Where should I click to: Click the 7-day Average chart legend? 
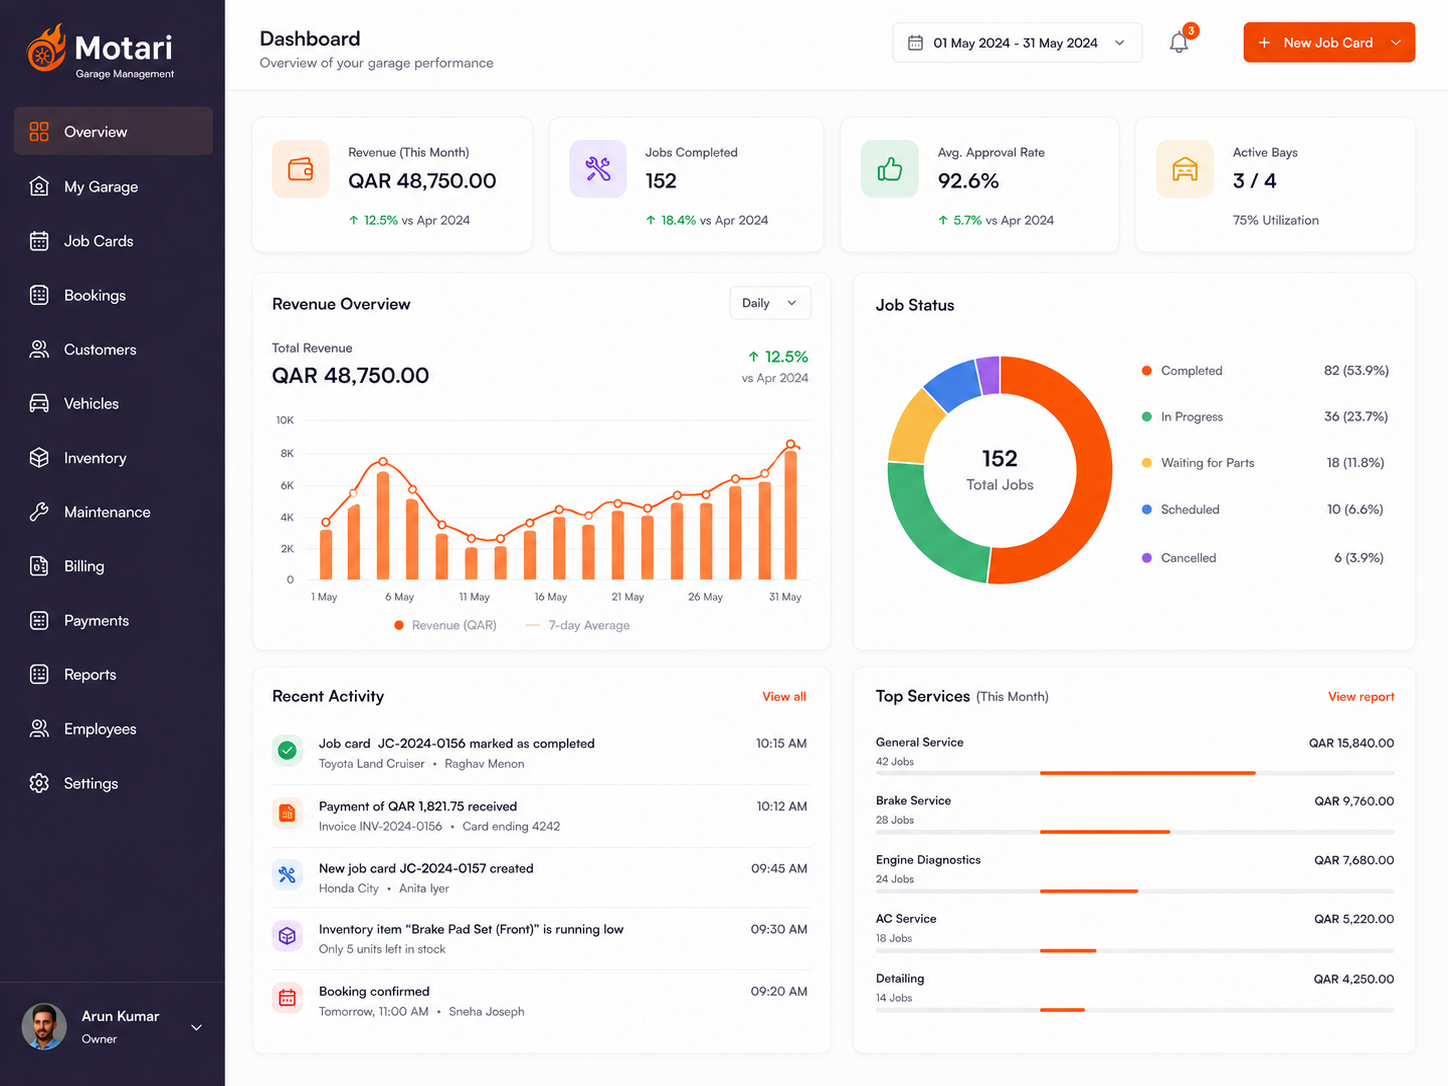click(x=578, y=625)
